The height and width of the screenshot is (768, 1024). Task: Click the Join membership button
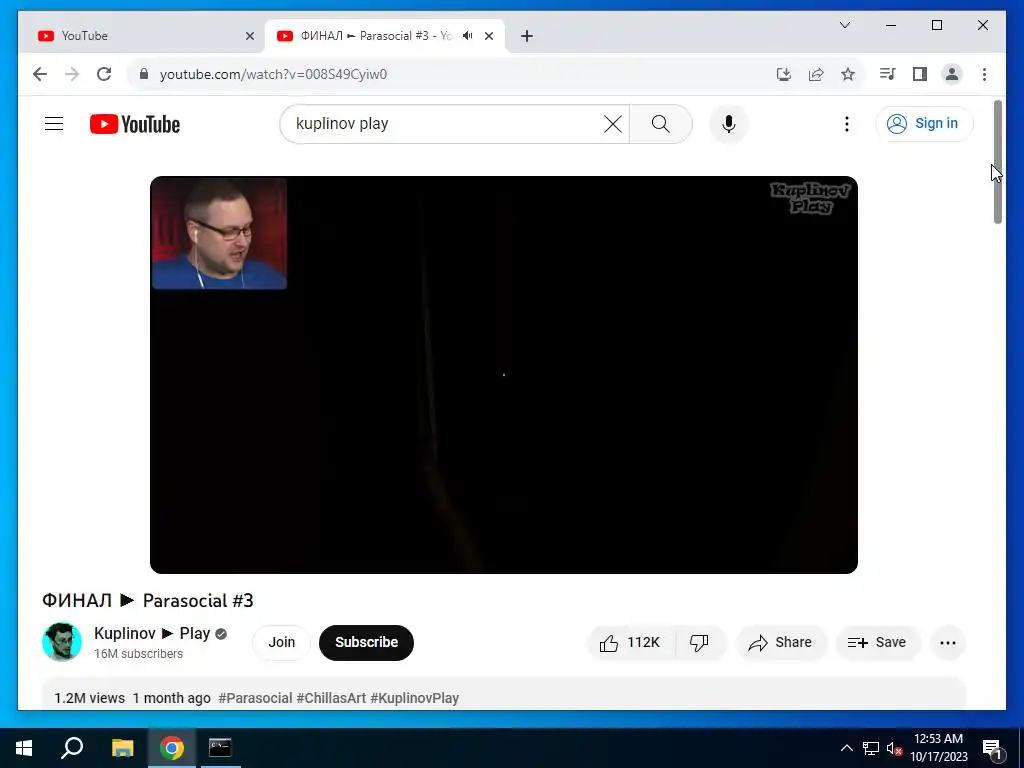pyautogui.click(x=281, y=642)
